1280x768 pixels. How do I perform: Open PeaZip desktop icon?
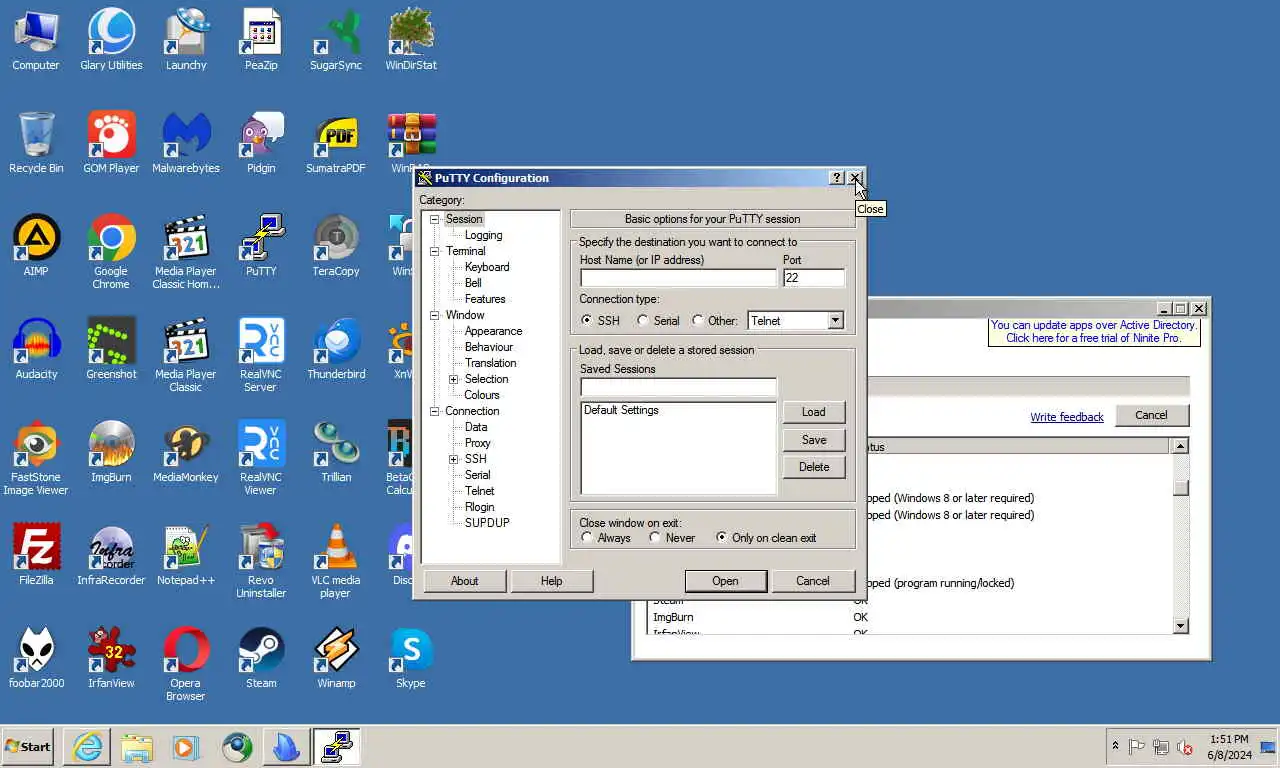point(261,40)
